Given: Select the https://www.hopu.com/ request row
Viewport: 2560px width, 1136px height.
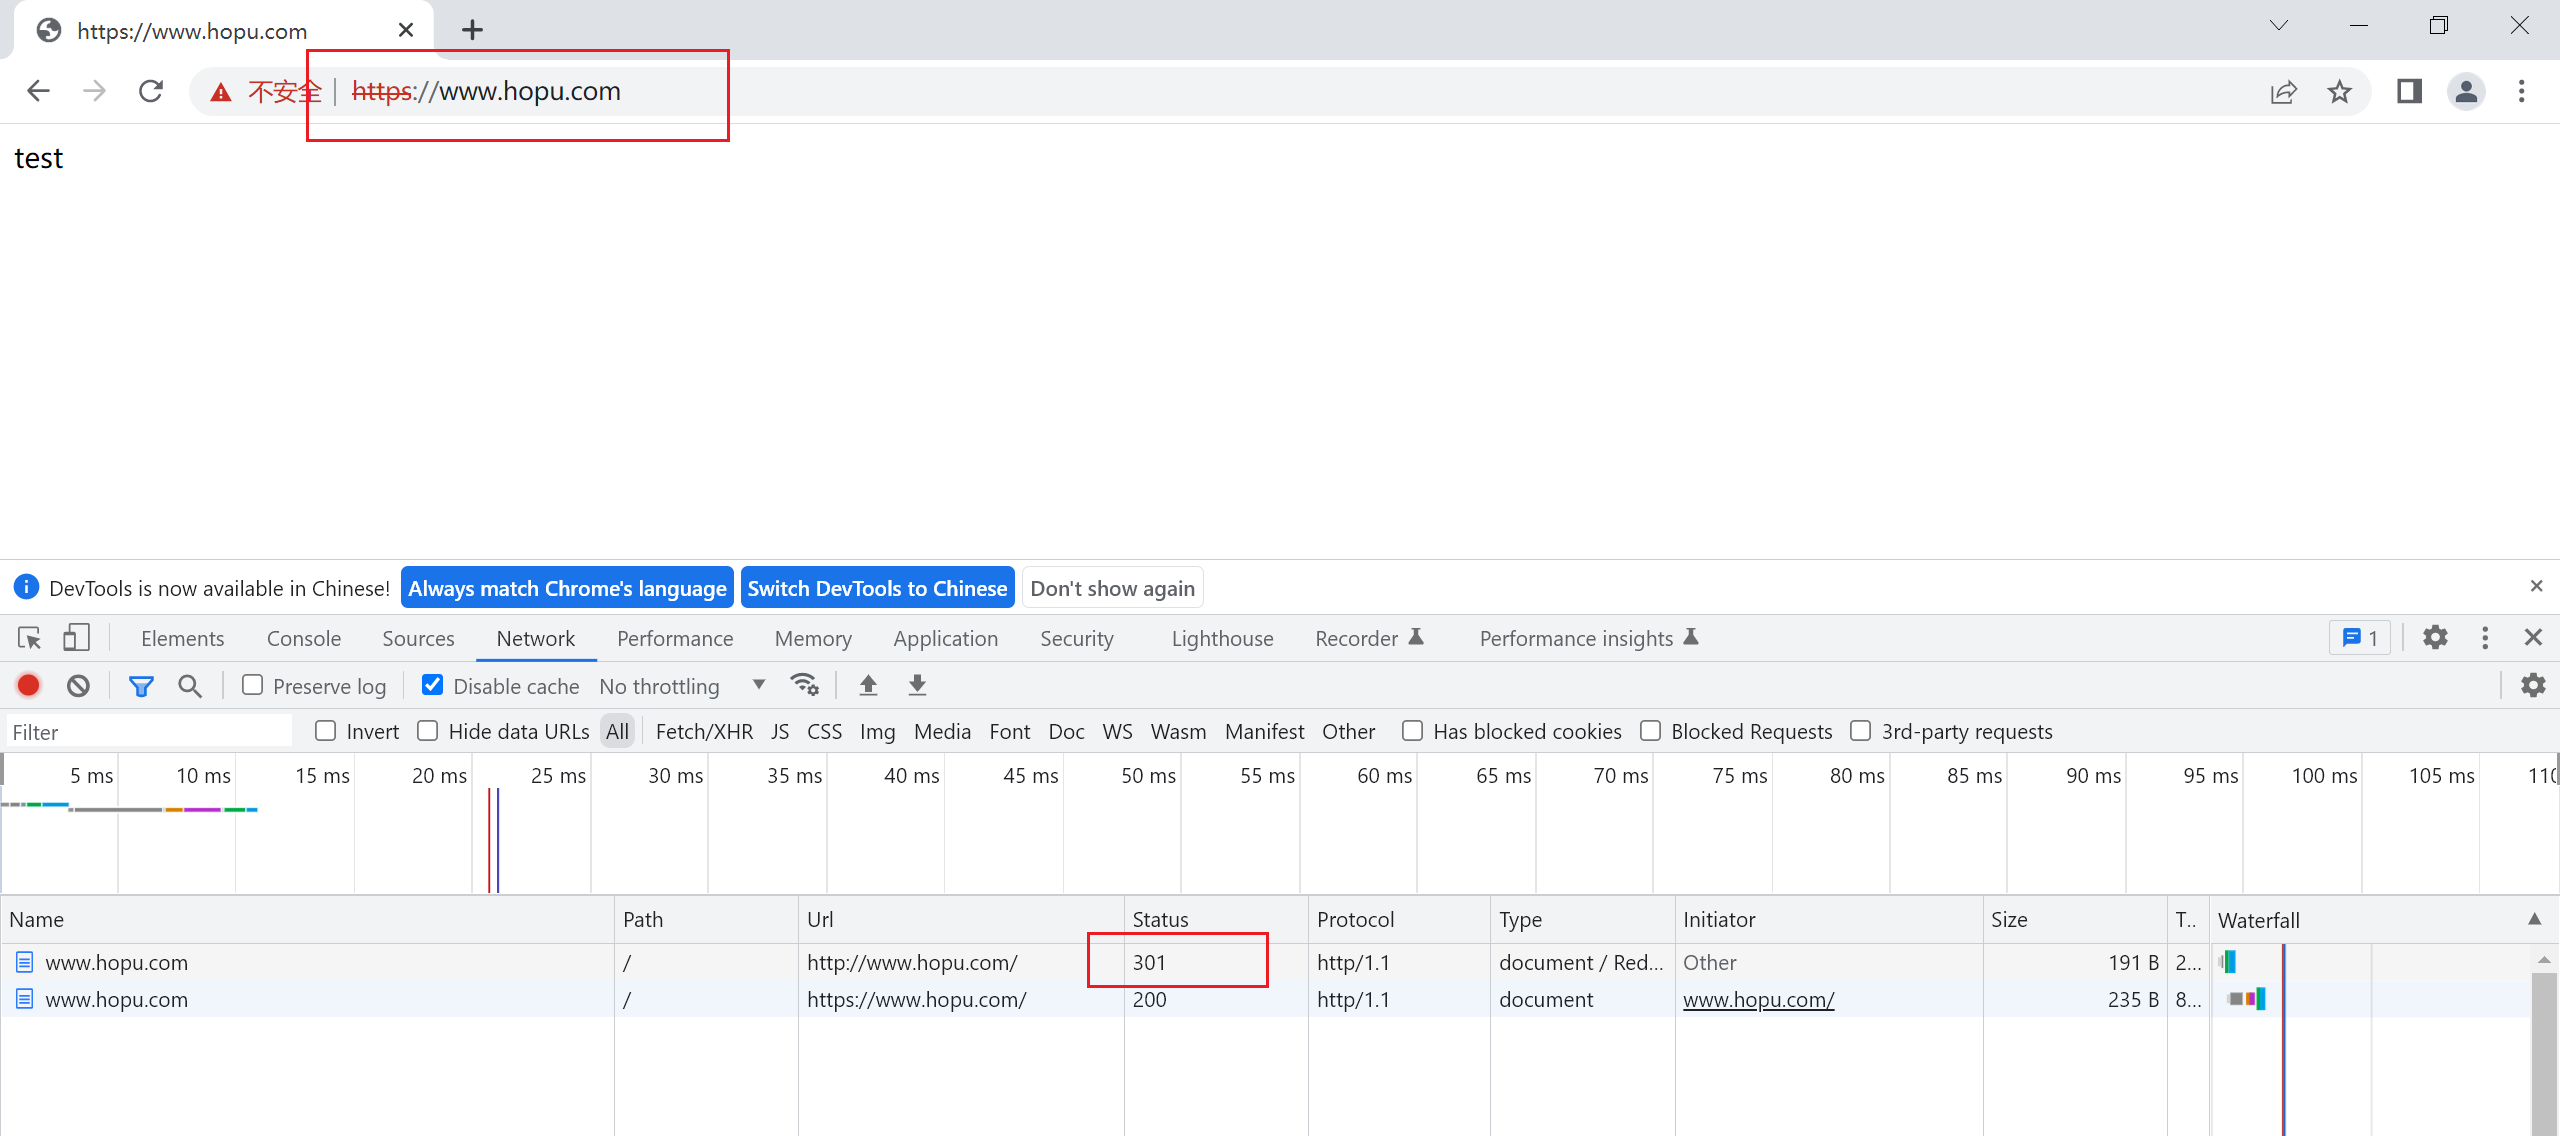Looking at the screenshot, I should tap(1266, 999).
